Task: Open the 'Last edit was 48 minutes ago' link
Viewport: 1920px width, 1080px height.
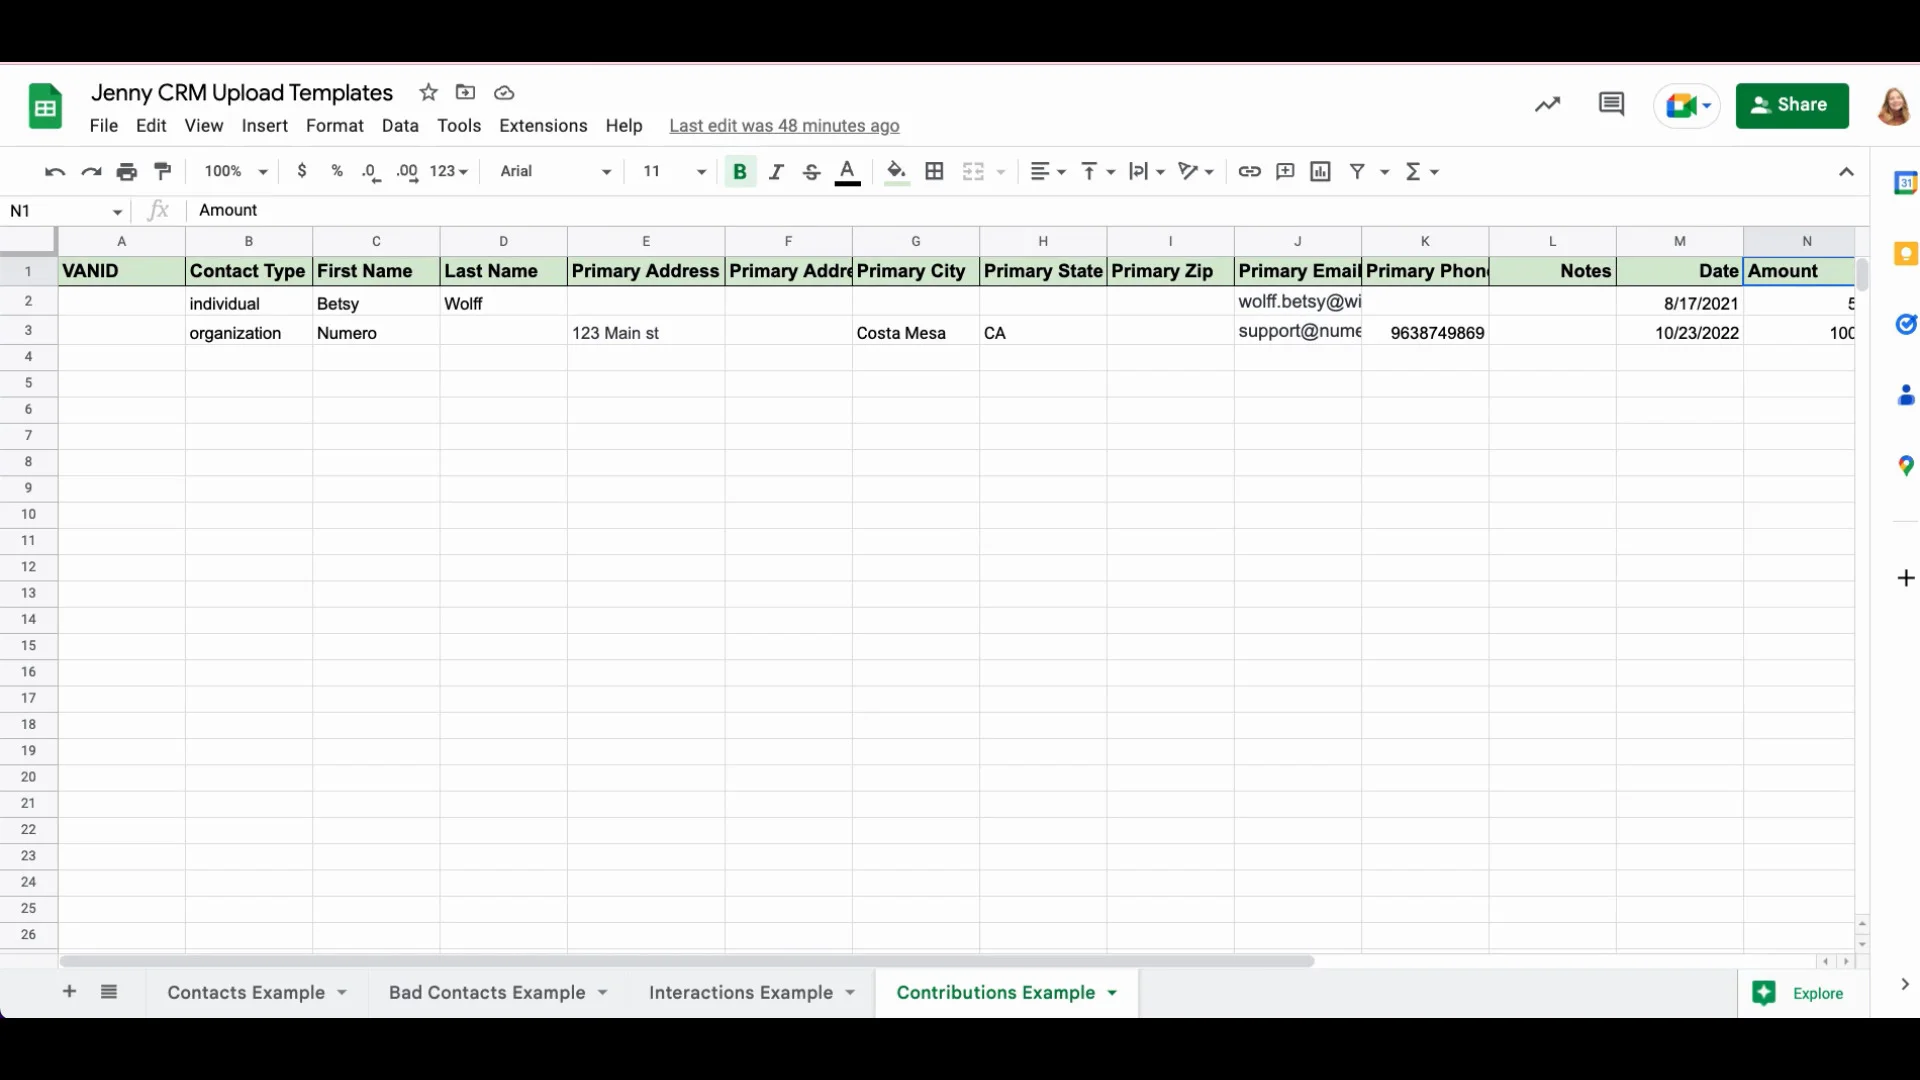Action: point(784,126)
